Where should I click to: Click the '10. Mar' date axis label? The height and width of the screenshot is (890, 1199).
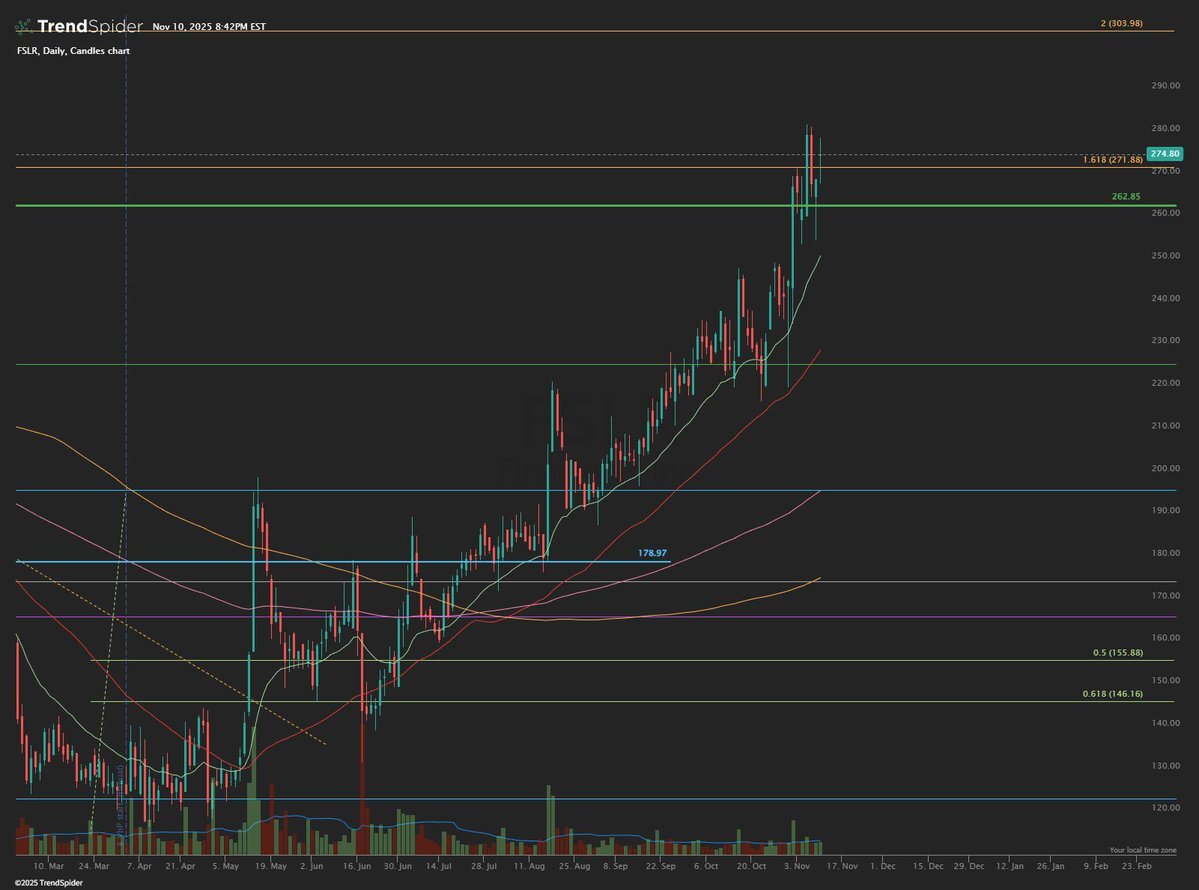pos(49,866)
